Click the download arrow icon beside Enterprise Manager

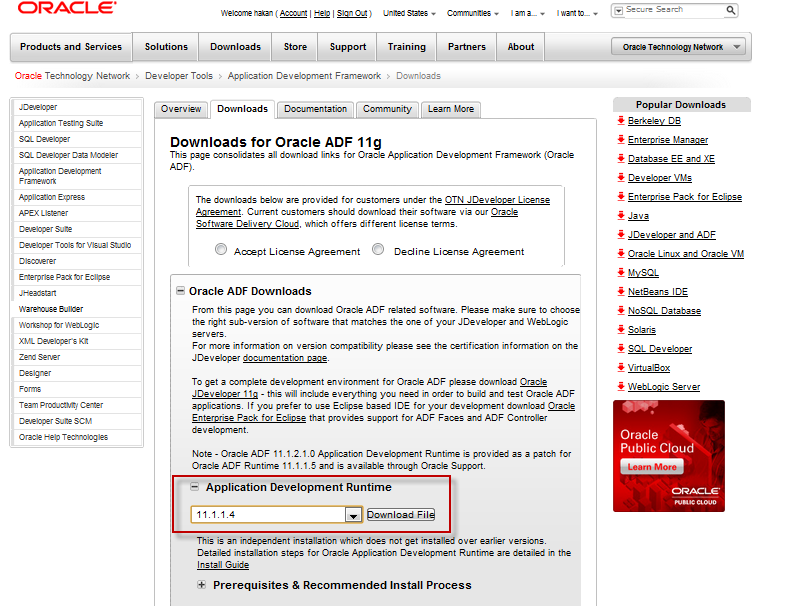621,139
